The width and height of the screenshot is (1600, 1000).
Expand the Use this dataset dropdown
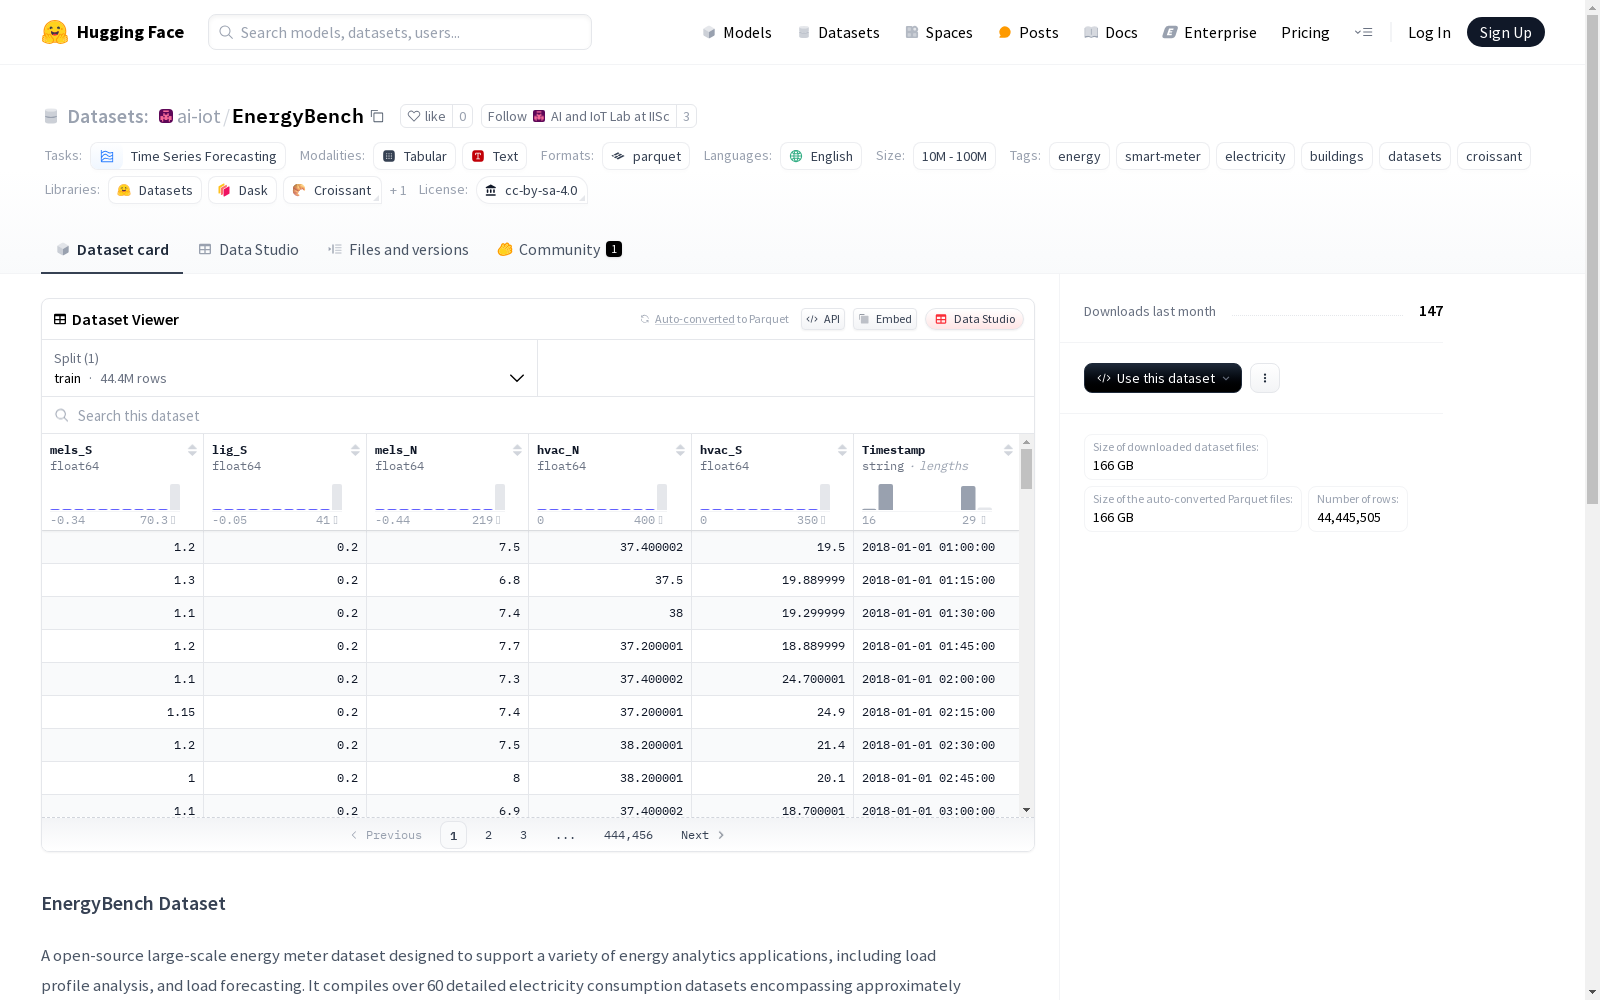click(1163, 378)
